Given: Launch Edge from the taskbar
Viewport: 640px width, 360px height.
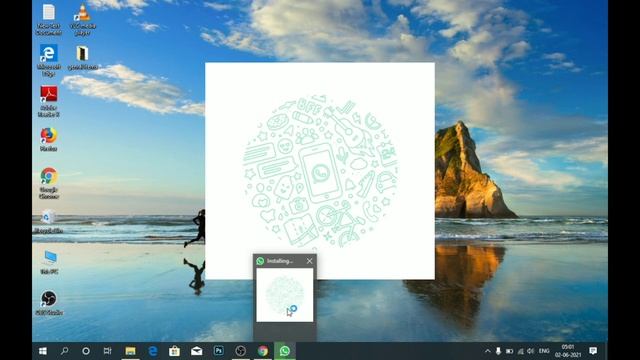Looking at the screenshot, I should tap(153, 351).
